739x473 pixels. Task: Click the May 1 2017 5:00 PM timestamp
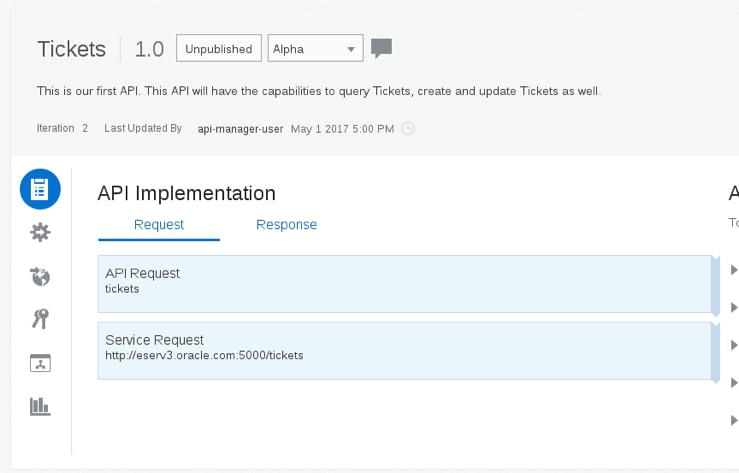coord(342,129)
